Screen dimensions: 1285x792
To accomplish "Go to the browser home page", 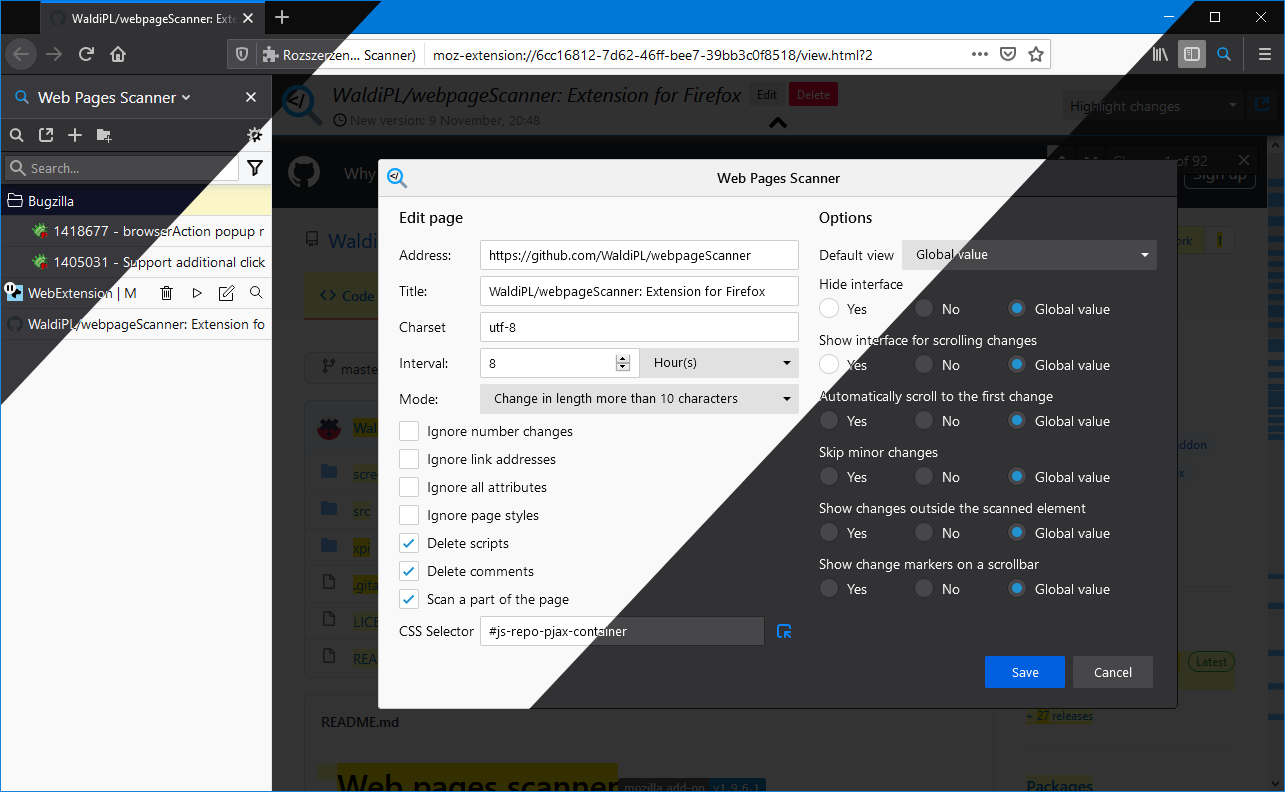I will pos(118,54).
